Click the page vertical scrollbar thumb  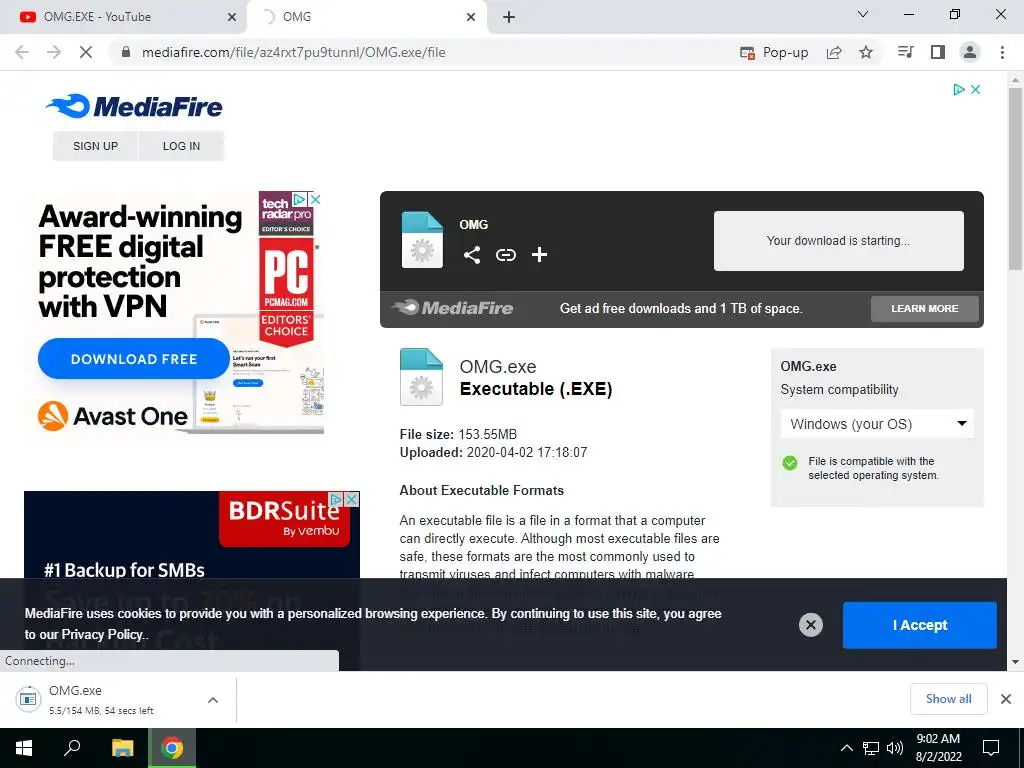[x=1015, y=178]
